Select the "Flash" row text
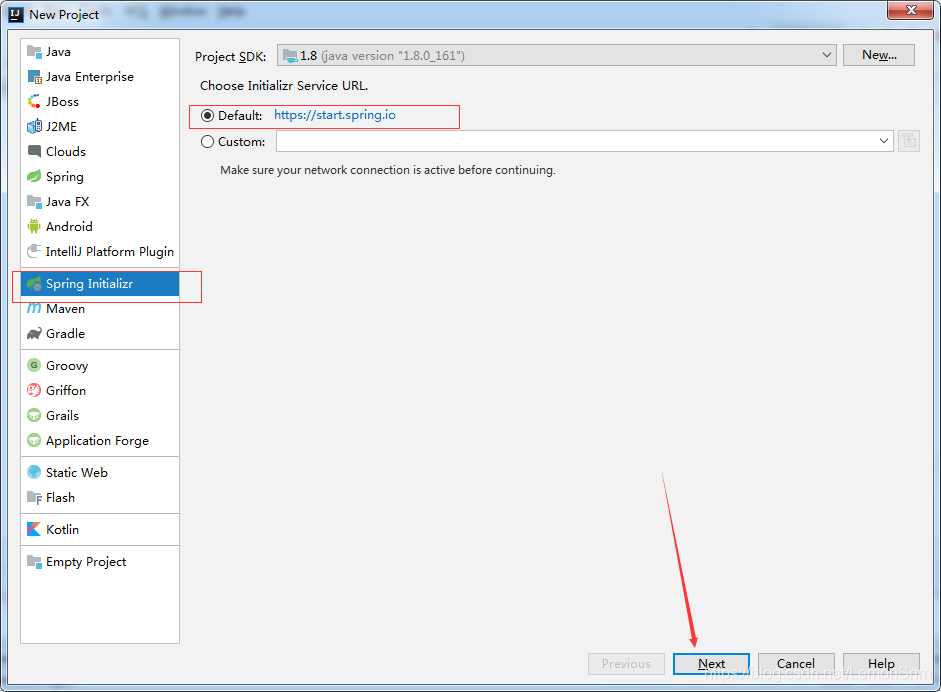The image size is (941, 692). click(x=61, y=498)
